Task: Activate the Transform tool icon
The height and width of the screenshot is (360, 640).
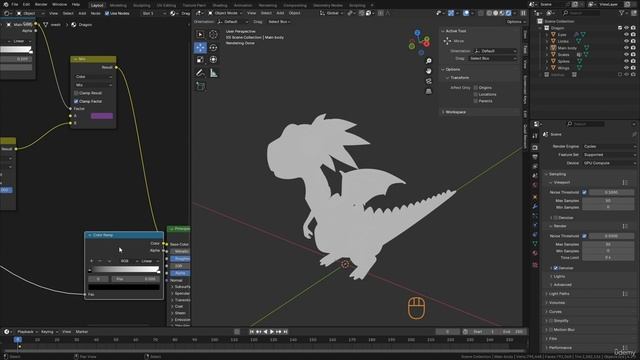Action: [x=213, y=60]
